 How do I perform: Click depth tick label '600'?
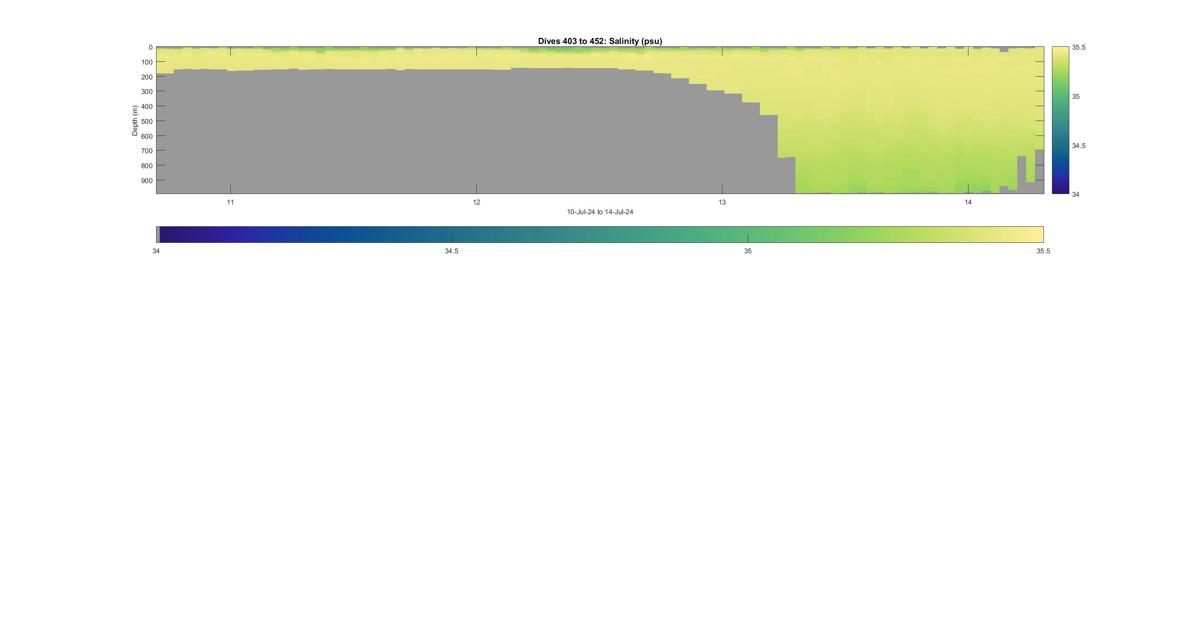coord(146,136)
